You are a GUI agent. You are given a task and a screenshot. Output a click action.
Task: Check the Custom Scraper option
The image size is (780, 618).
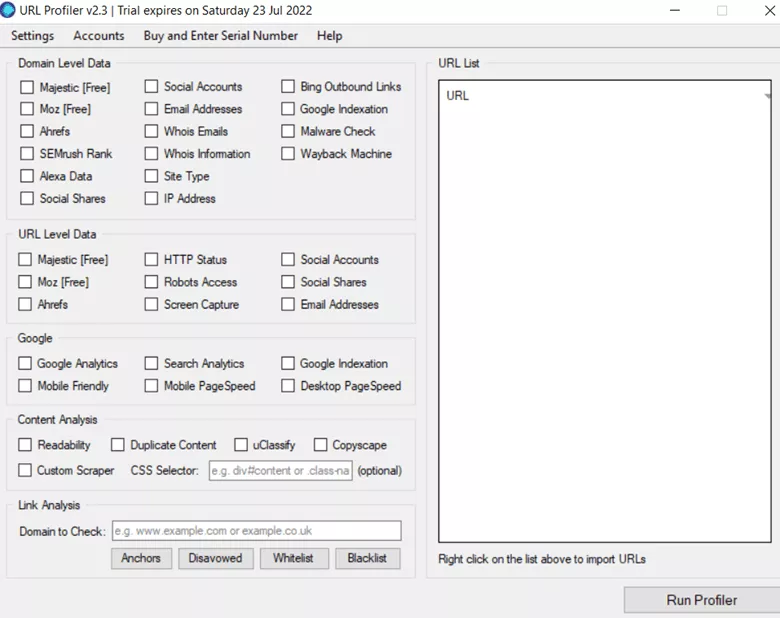[25, 470]
